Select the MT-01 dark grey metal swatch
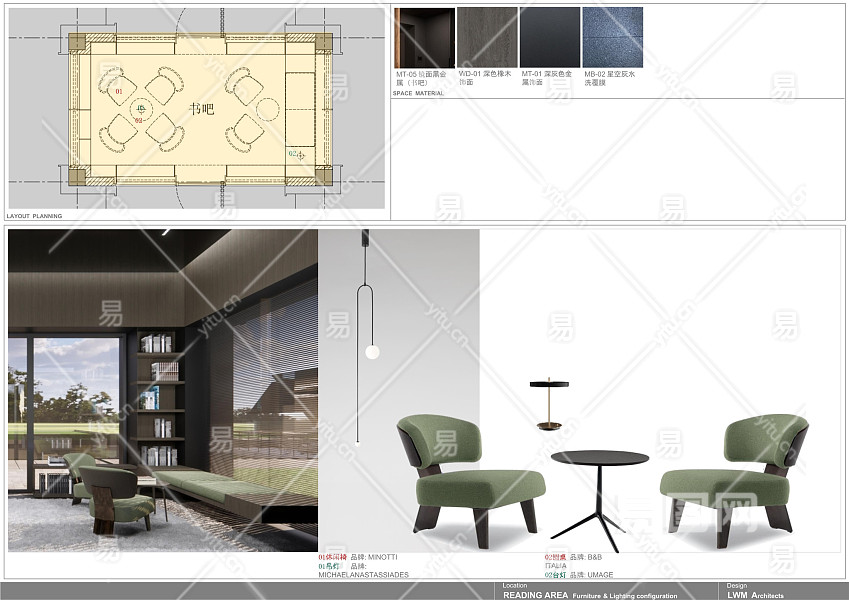849x600 pixels. pos(550,37)
